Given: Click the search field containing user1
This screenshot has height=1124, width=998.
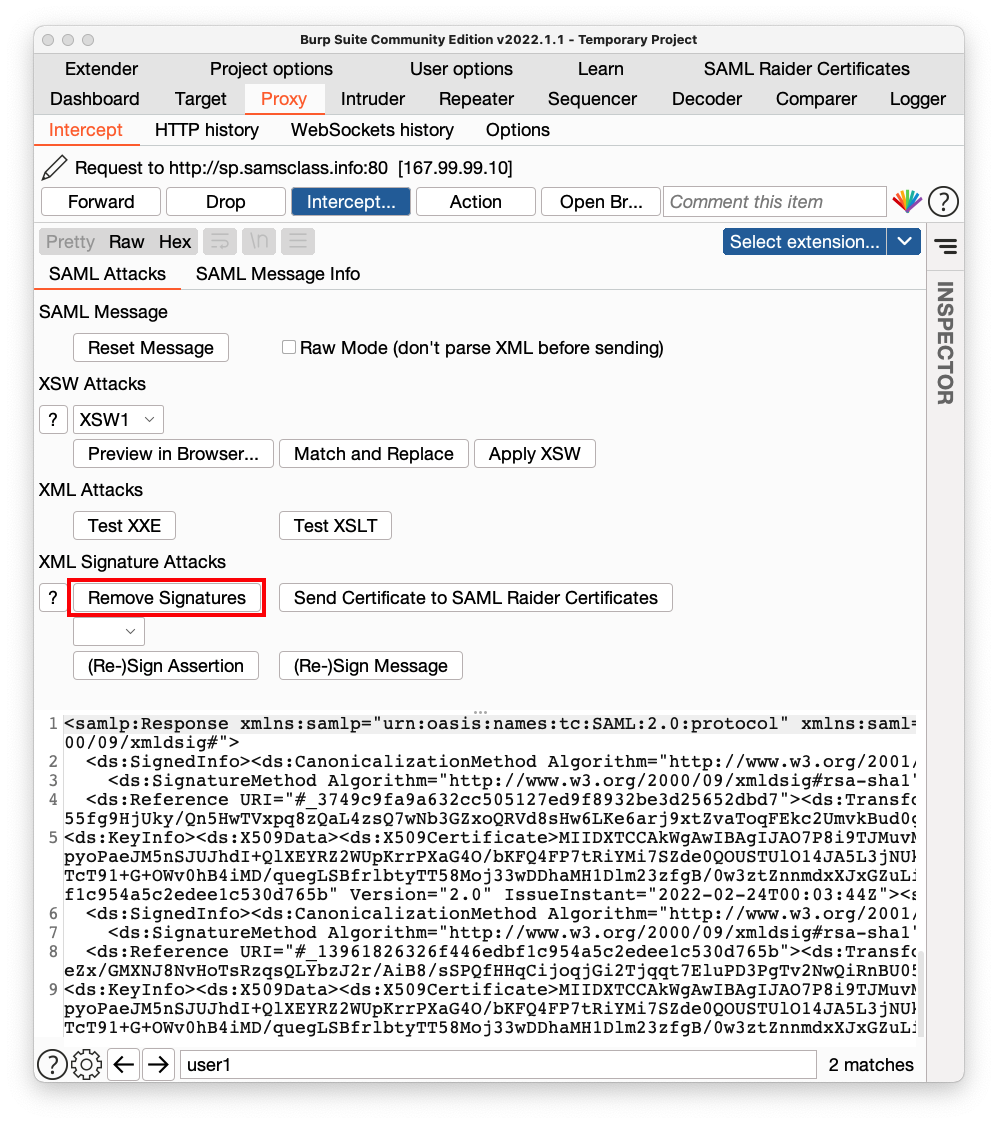Looking at the screenshot, I should coord(498,1065).
